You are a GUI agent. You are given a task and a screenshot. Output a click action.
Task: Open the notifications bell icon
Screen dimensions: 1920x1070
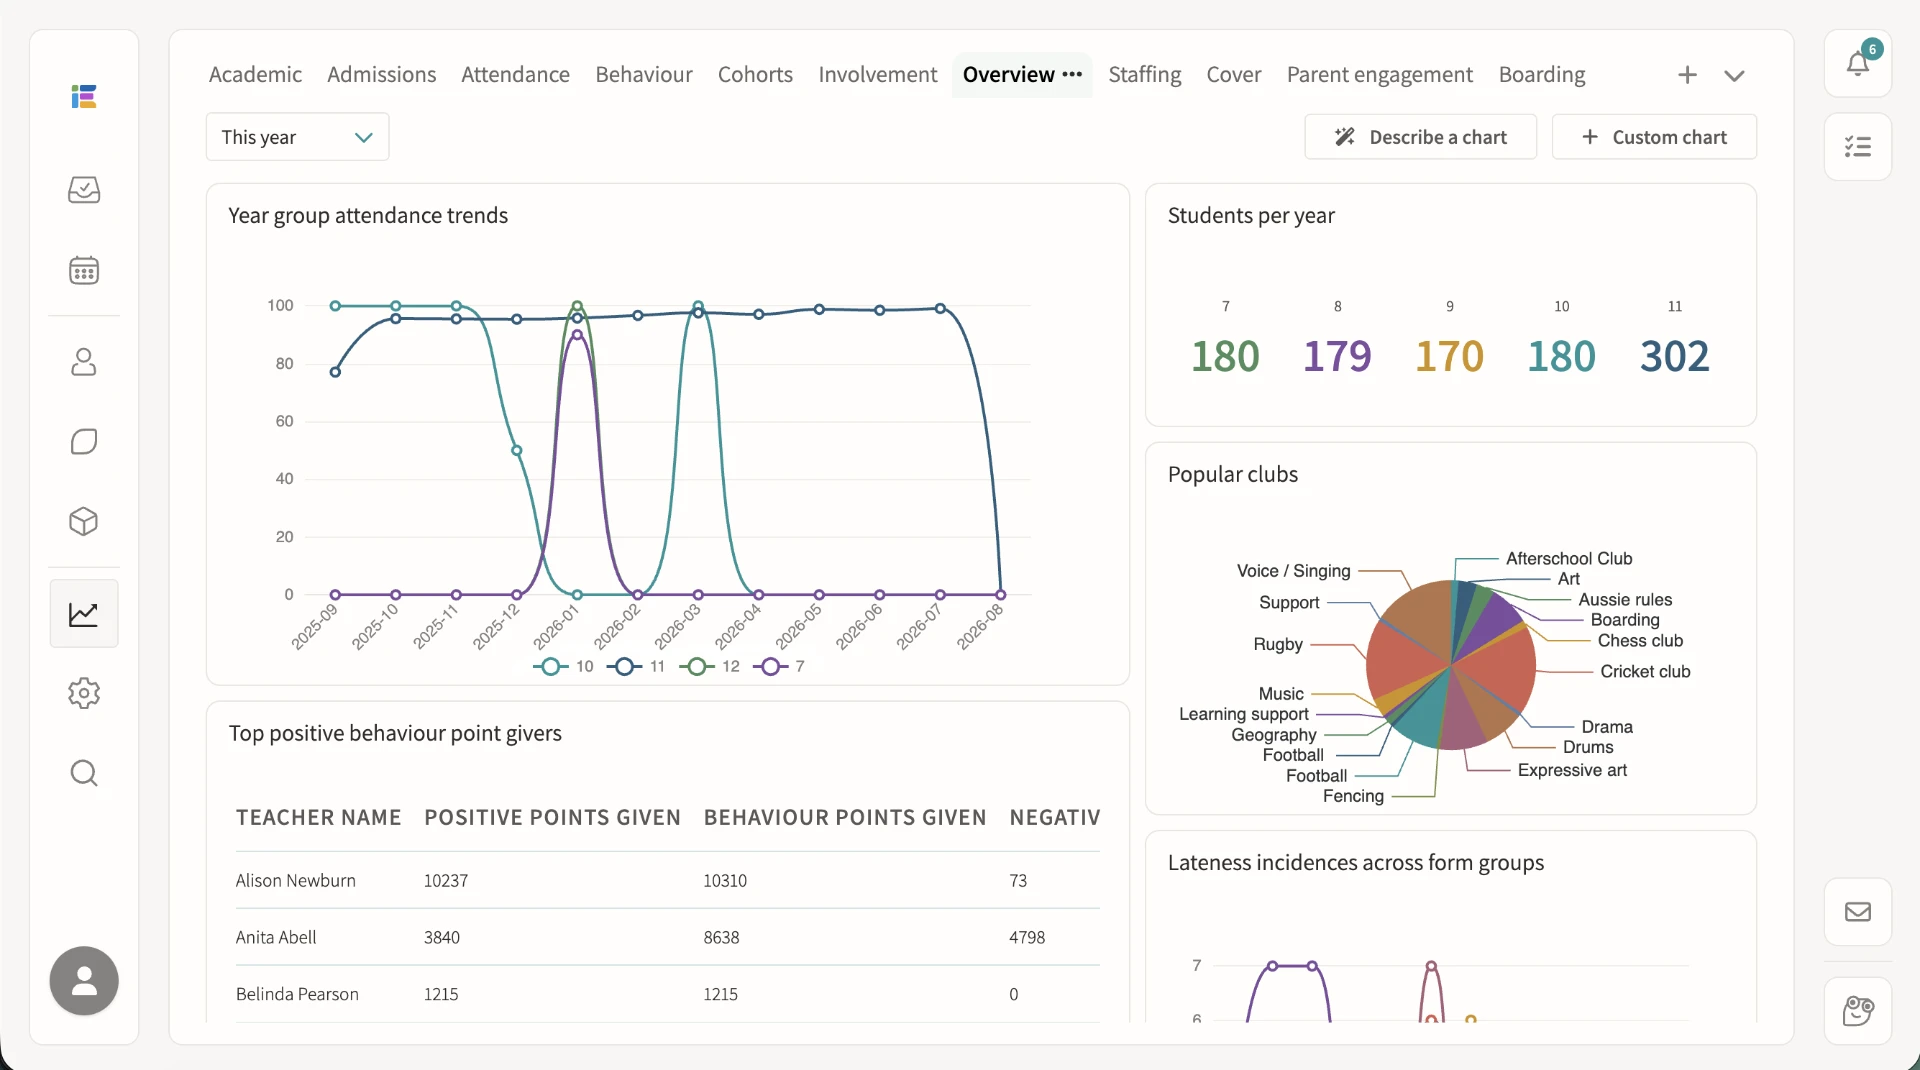coord(1858,64)
